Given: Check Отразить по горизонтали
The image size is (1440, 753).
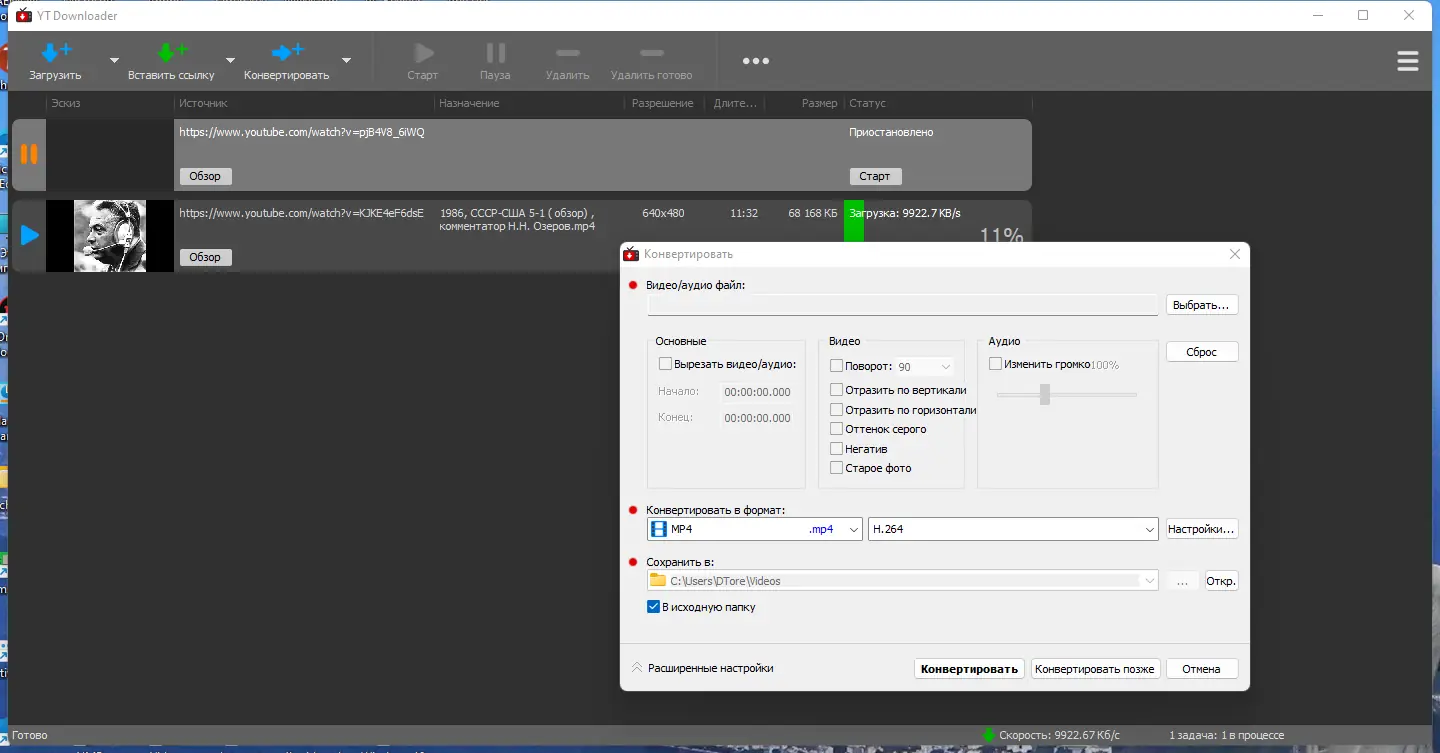Looking at the screenshot, I should [x=836, y=410].
